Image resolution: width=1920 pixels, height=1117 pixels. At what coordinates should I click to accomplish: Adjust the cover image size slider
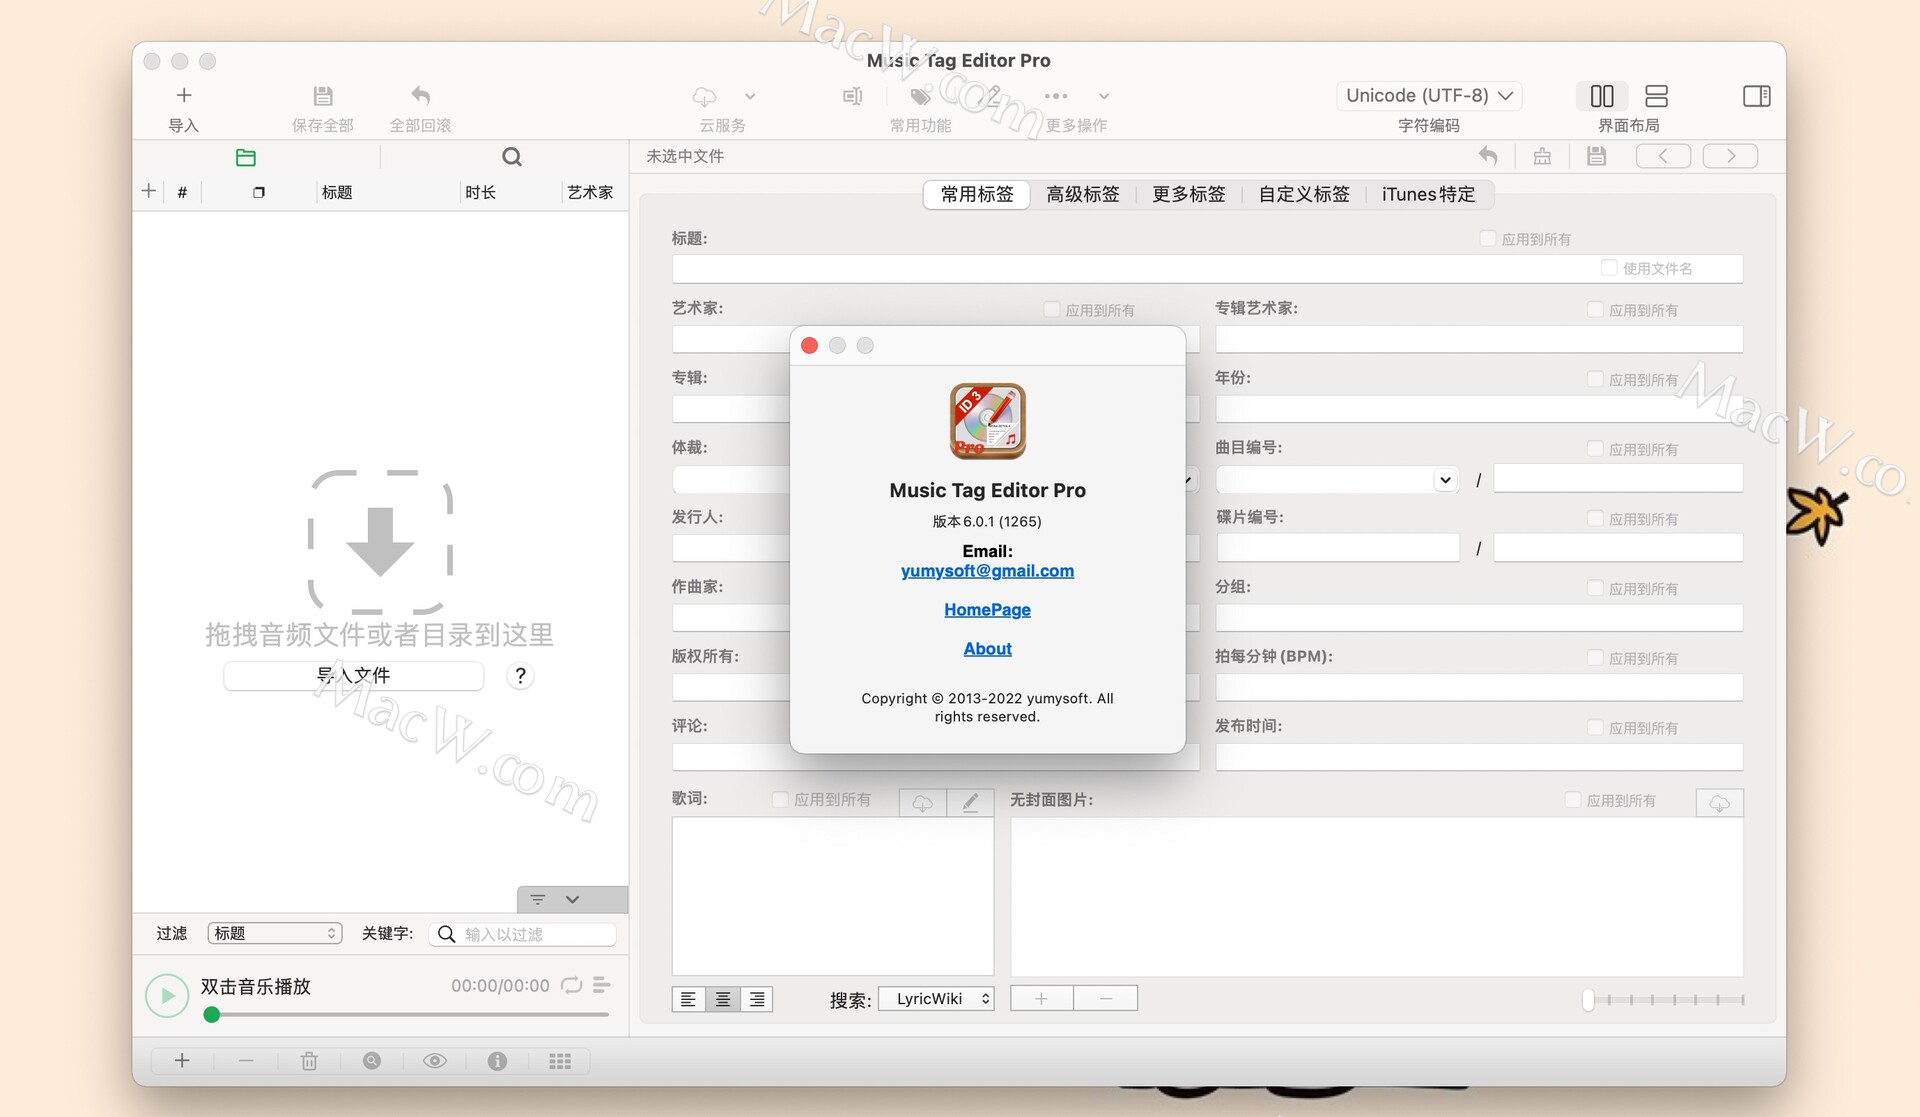pyautogui.click(x=1588, y=999)
